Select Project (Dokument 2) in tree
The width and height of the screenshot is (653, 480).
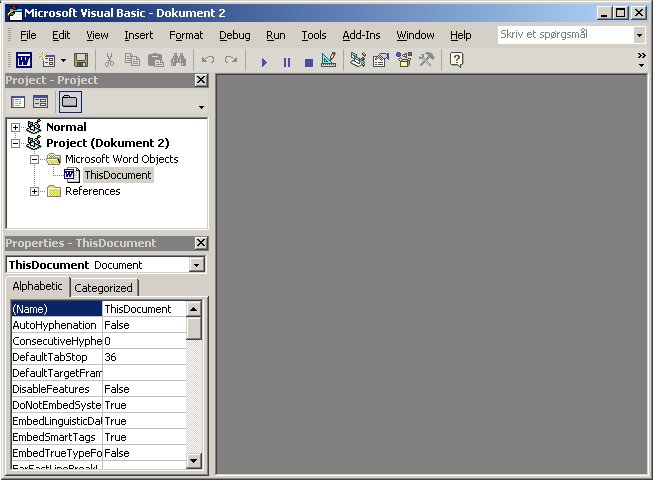coord(107,143)
